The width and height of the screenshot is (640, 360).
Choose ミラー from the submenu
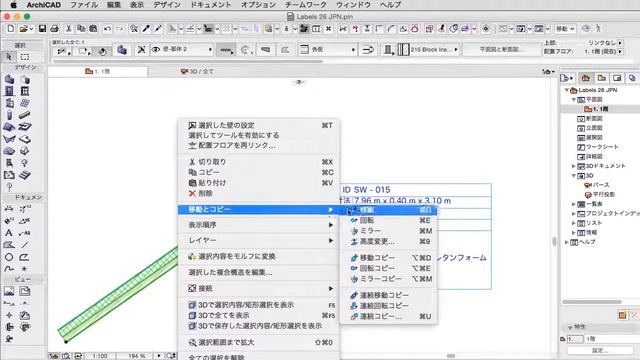tap(388, 231)
